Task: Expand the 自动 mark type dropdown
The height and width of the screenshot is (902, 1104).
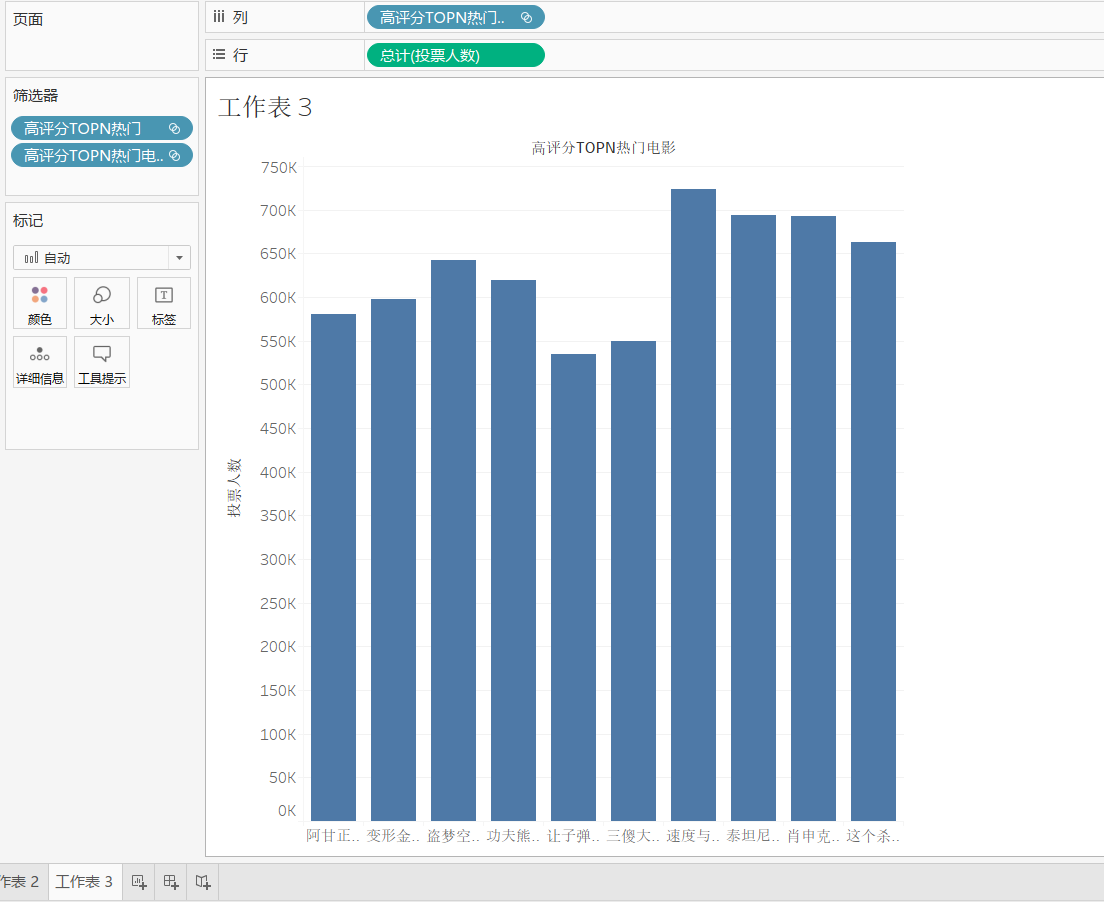Action: (179, 258)
